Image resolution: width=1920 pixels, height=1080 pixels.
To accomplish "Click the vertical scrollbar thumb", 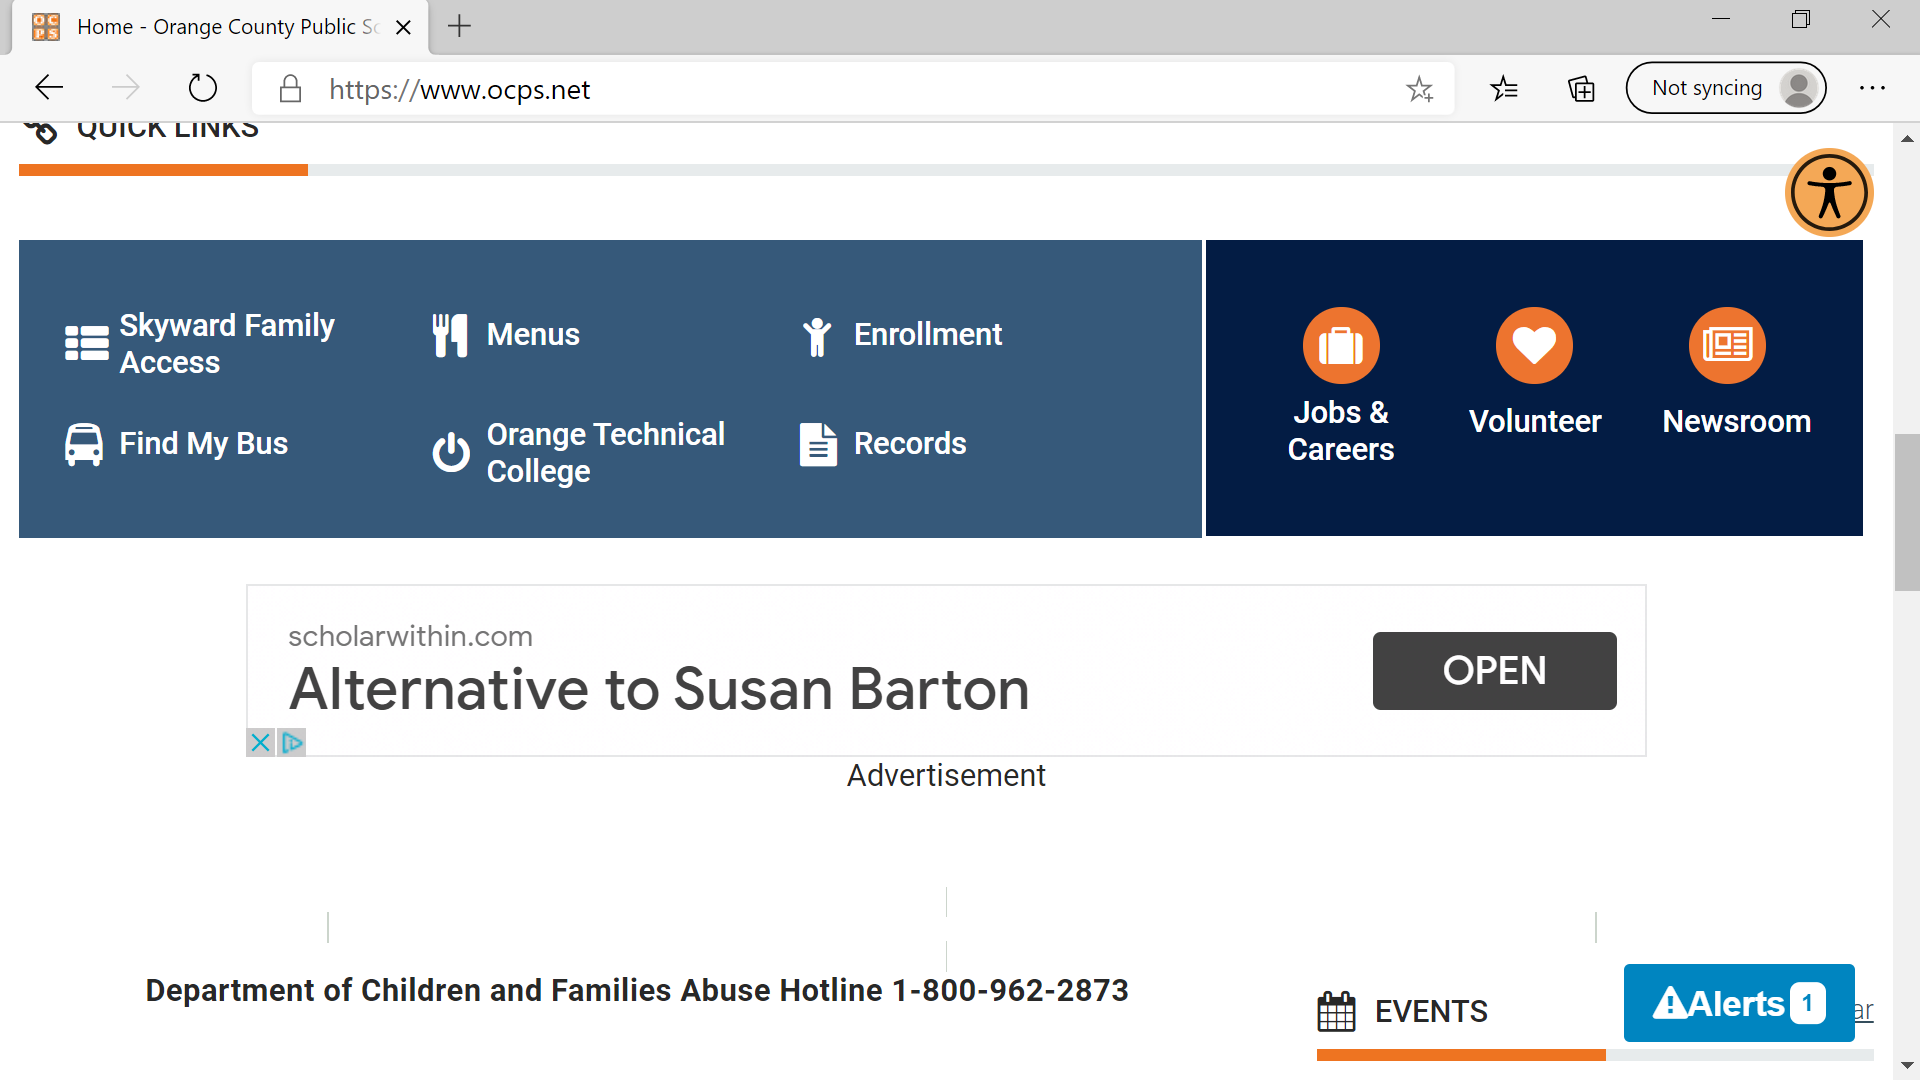I will click(1906, 512).
